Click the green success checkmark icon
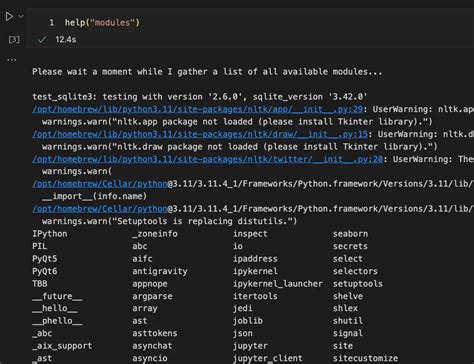 click(x=42, y=40)
